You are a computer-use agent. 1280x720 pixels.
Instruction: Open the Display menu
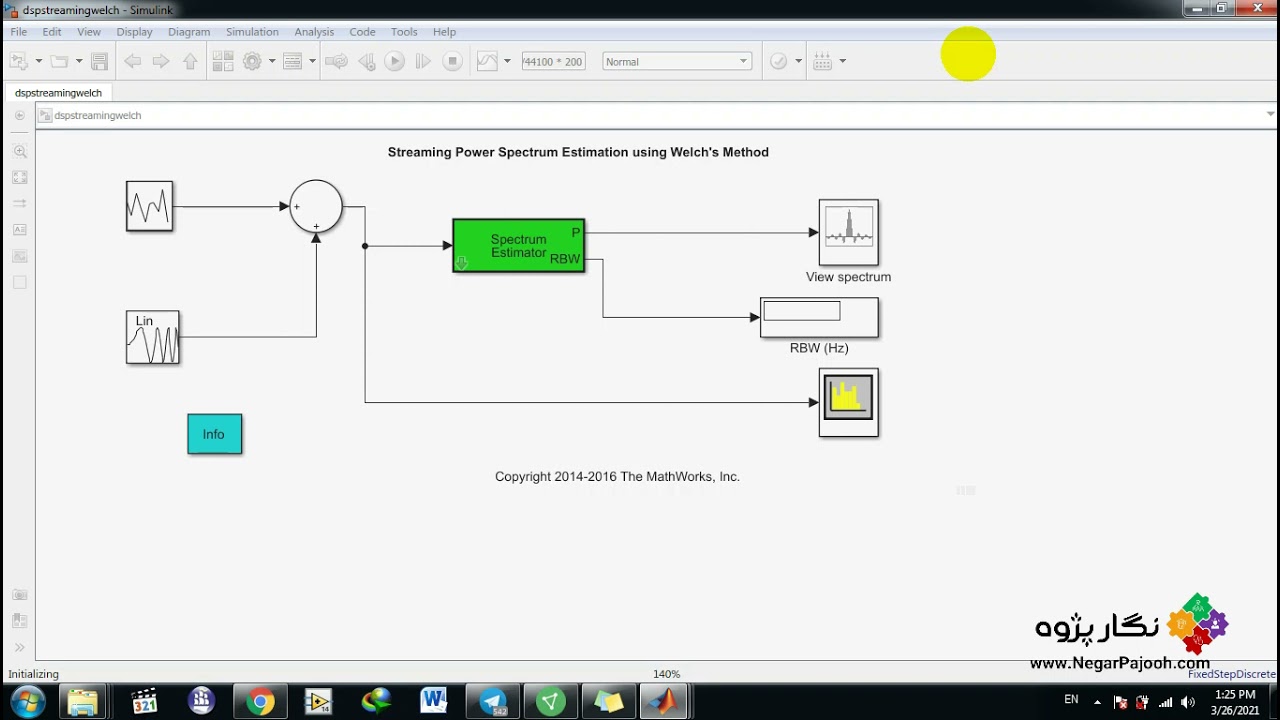tap(134, 32)
